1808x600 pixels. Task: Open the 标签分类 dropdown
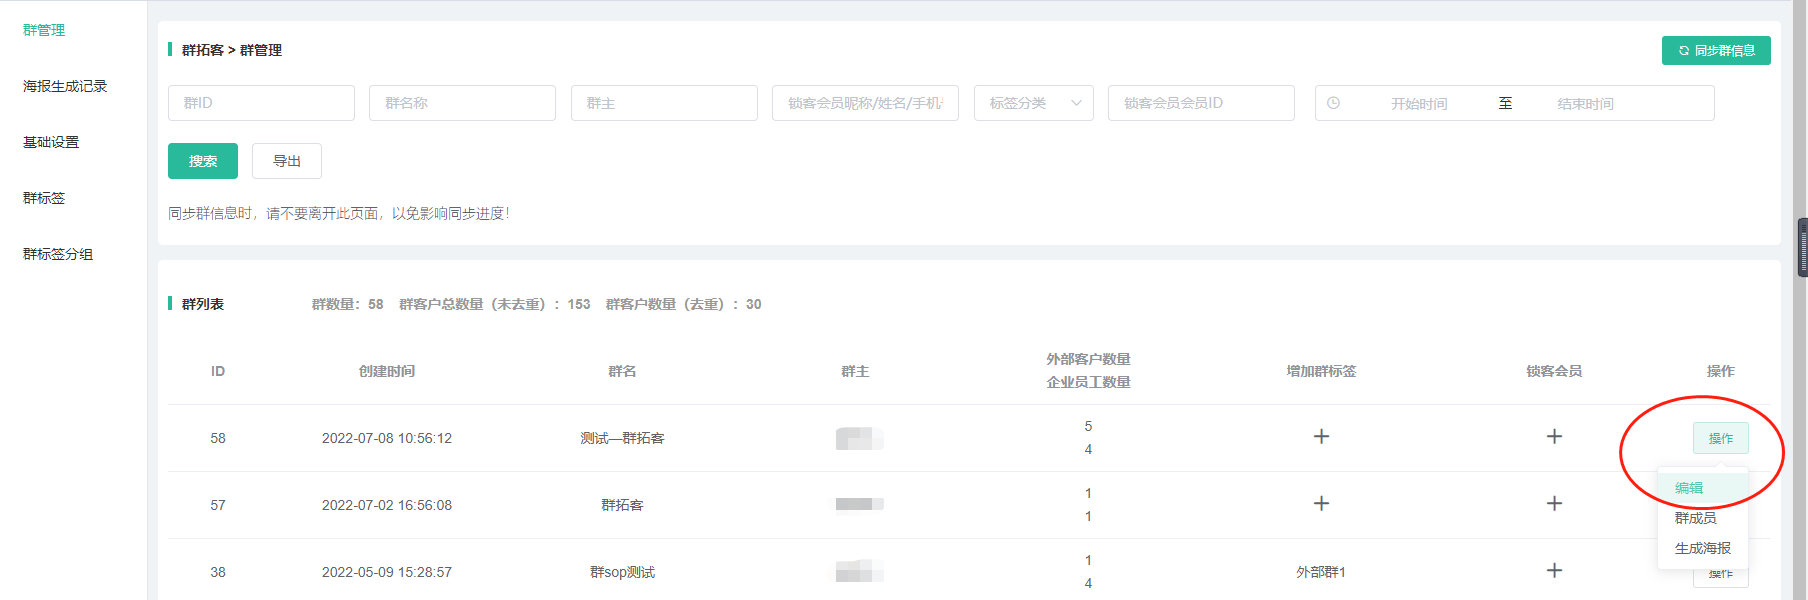pyautogui.click(x=1033, y=103)
